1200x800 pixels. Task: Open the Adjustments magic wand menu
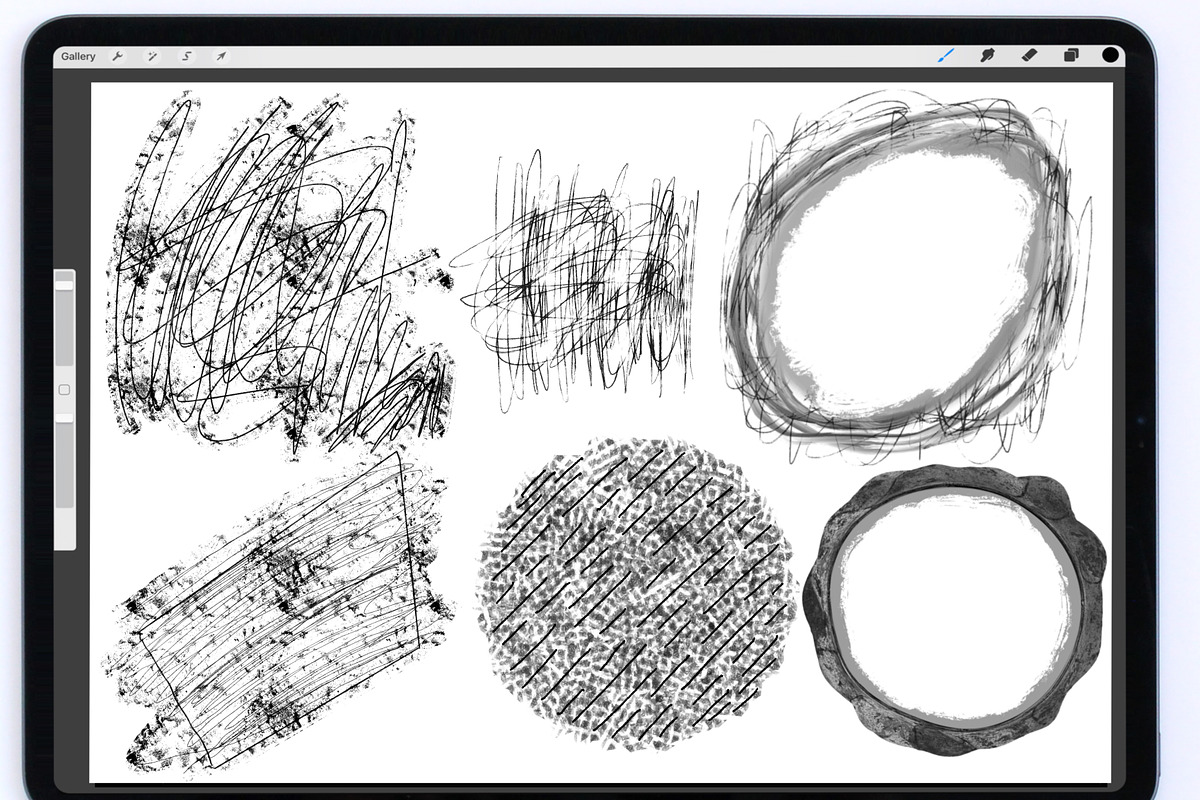pyautogui.click(x=152, y=56)
